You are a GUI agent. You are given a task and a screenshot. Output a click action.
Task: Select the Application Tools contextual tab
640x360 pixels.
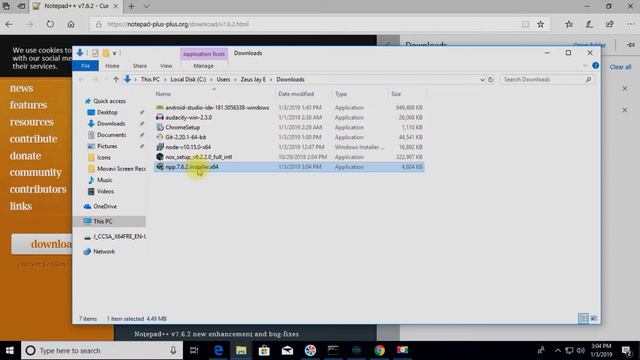click(204, 54)
